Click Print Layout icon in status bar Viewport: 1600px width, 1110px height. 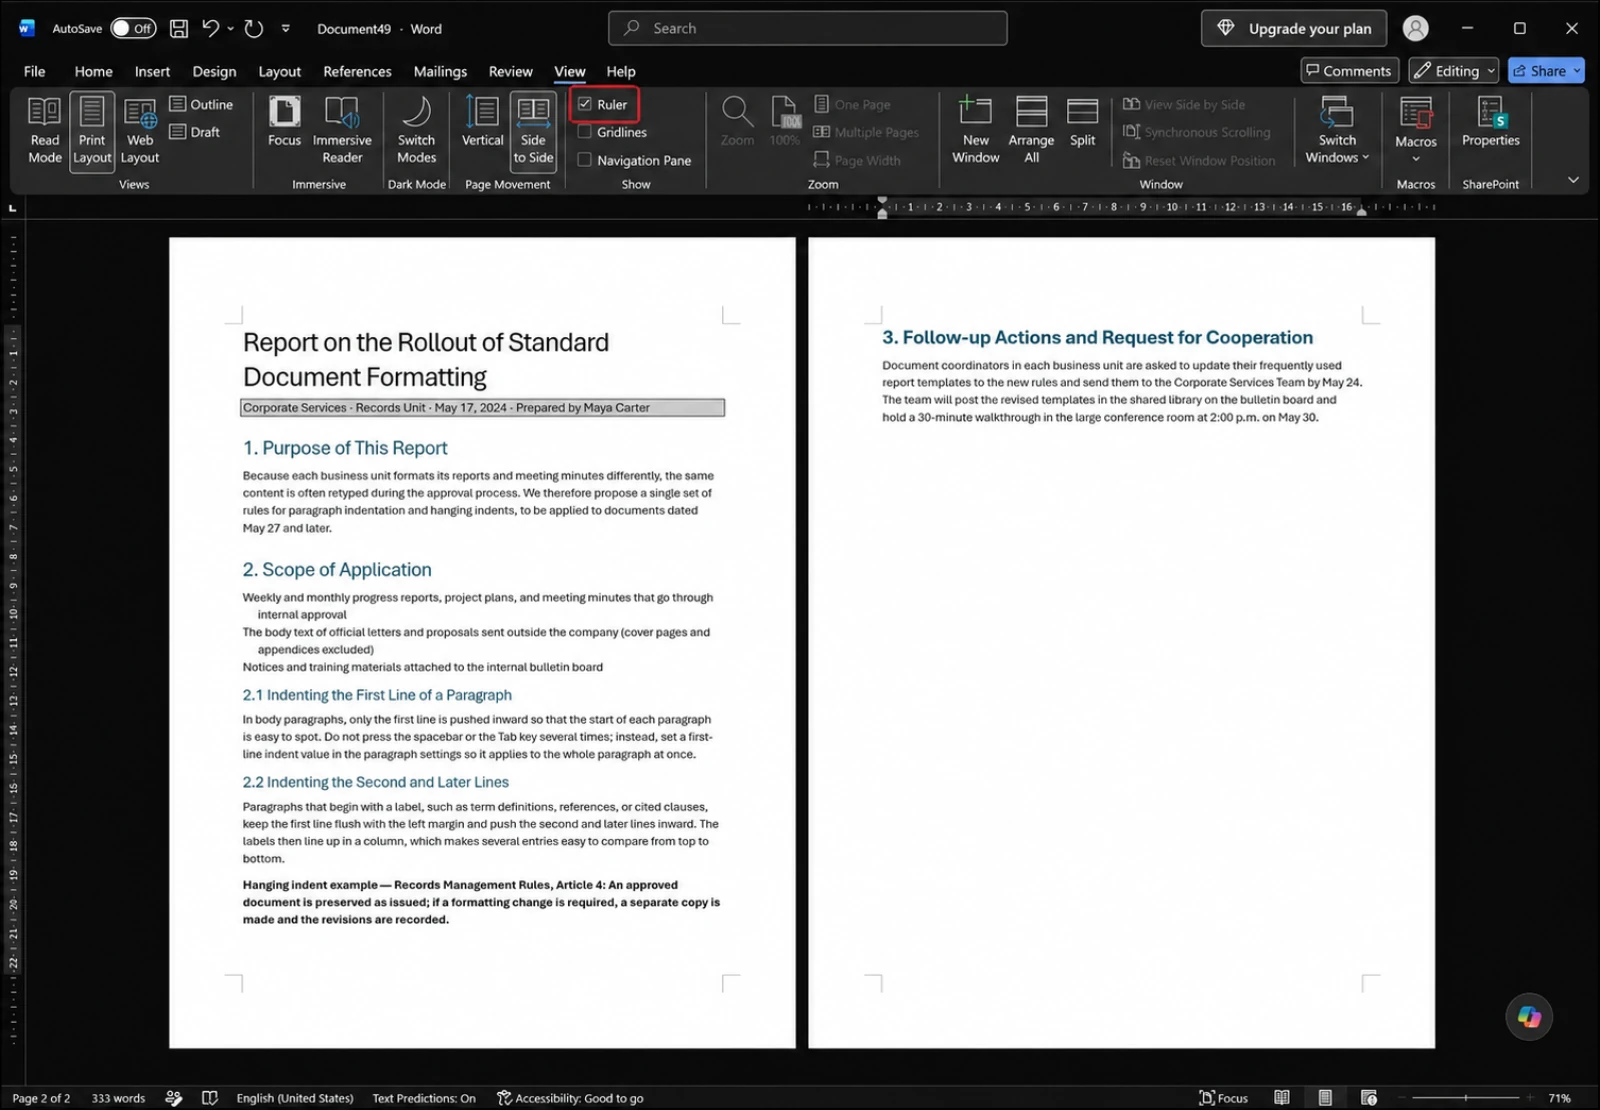pos(1325,1098)
